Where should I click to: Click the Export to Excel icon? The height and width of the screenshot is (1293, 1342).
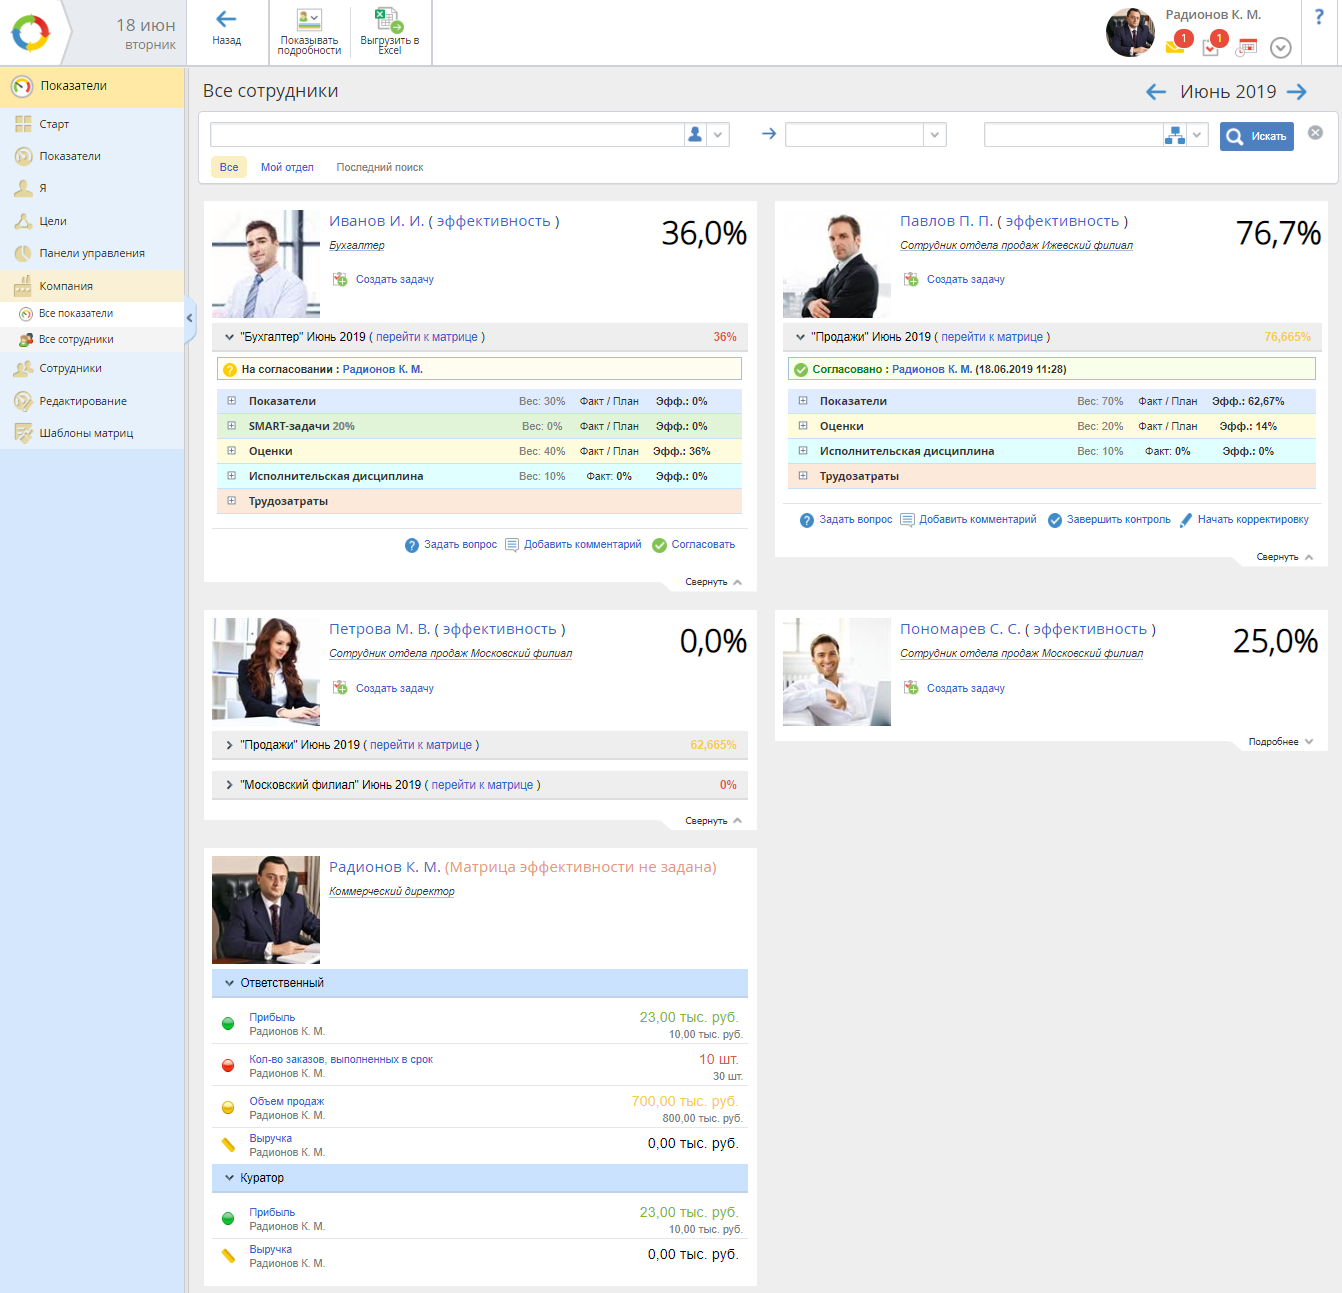(x=388, y=20)
